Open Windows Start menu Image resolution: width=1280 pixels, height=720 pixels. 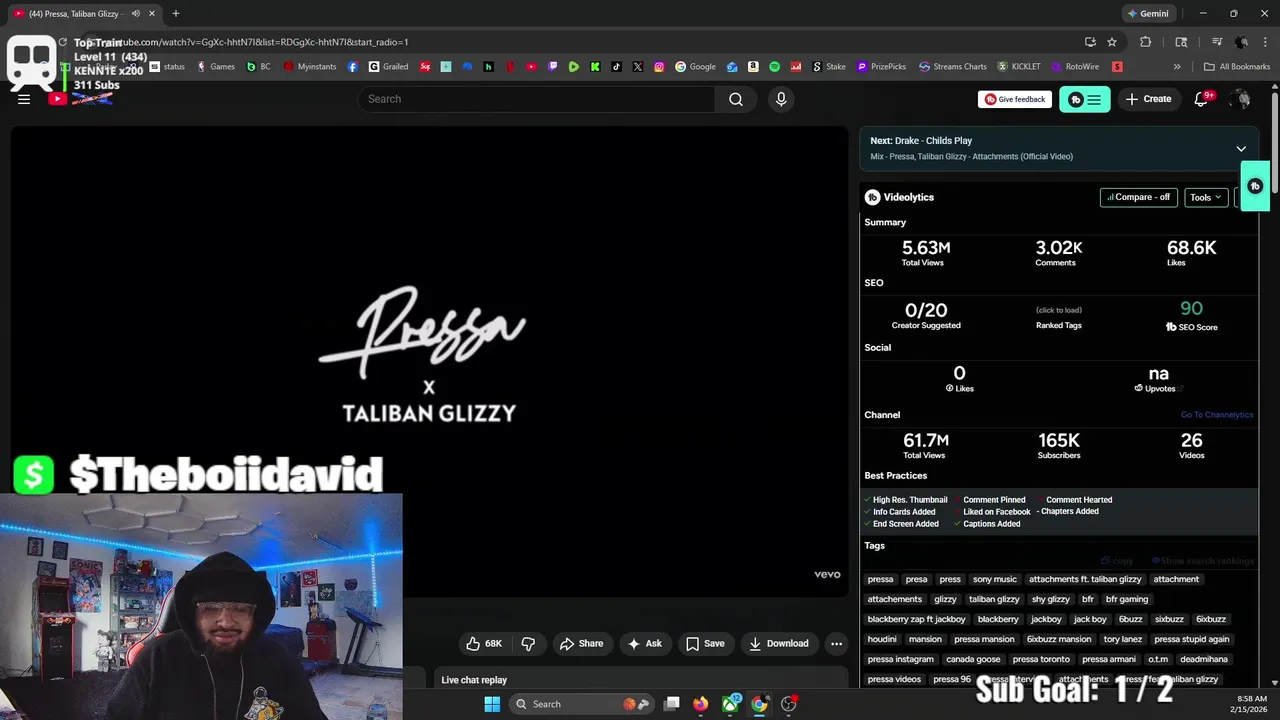[x=492, y=704]
